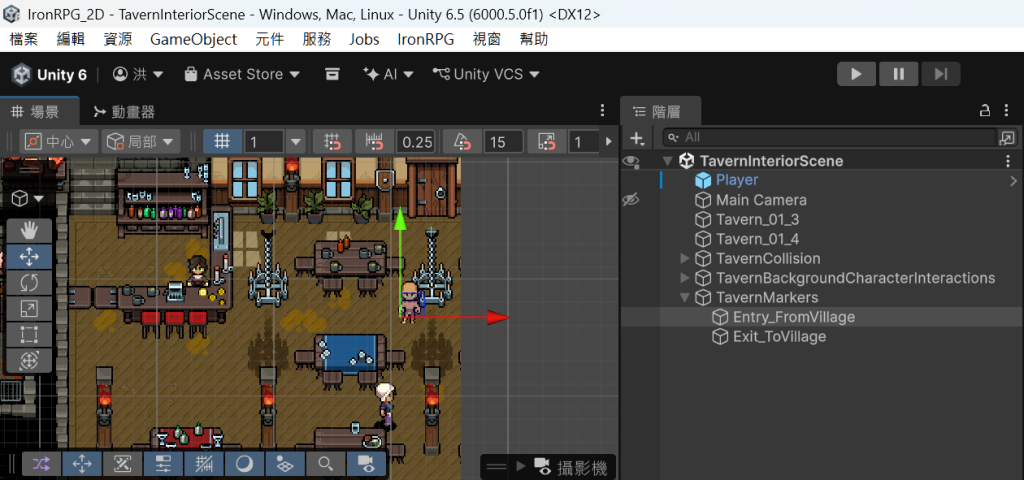The width and height of the screenshot is (1024, 480).
Task: Expand the 攝影機 camera overlay
Action: click(x=520, y=466)
